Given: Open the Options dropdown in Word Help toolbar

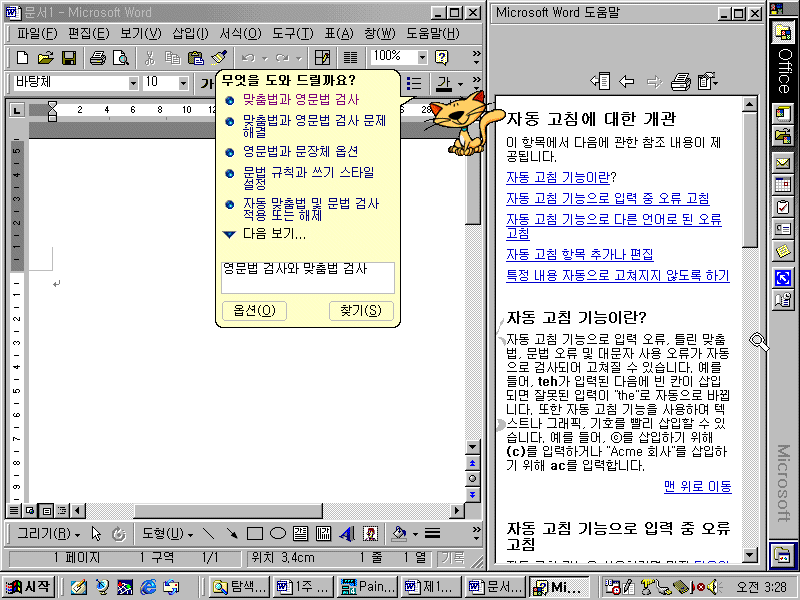Looking at the screenshot, I should pyautogui.click(x=707, y=81).
